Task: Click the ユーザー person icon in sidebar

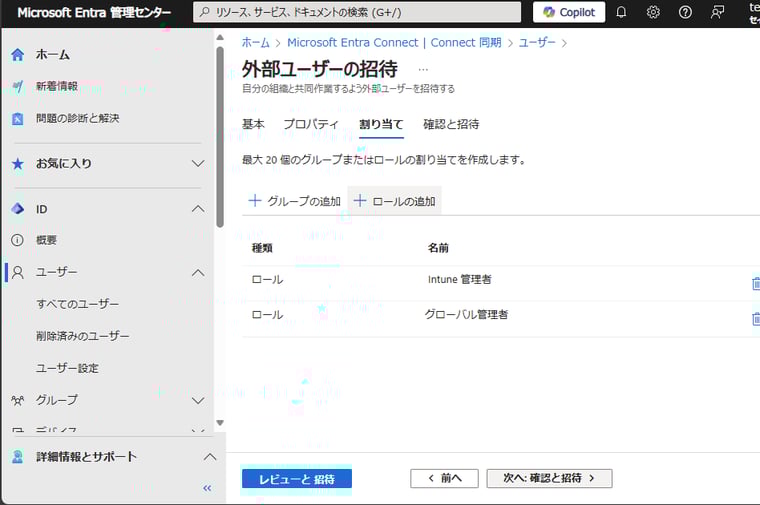Action: (17, 272)
